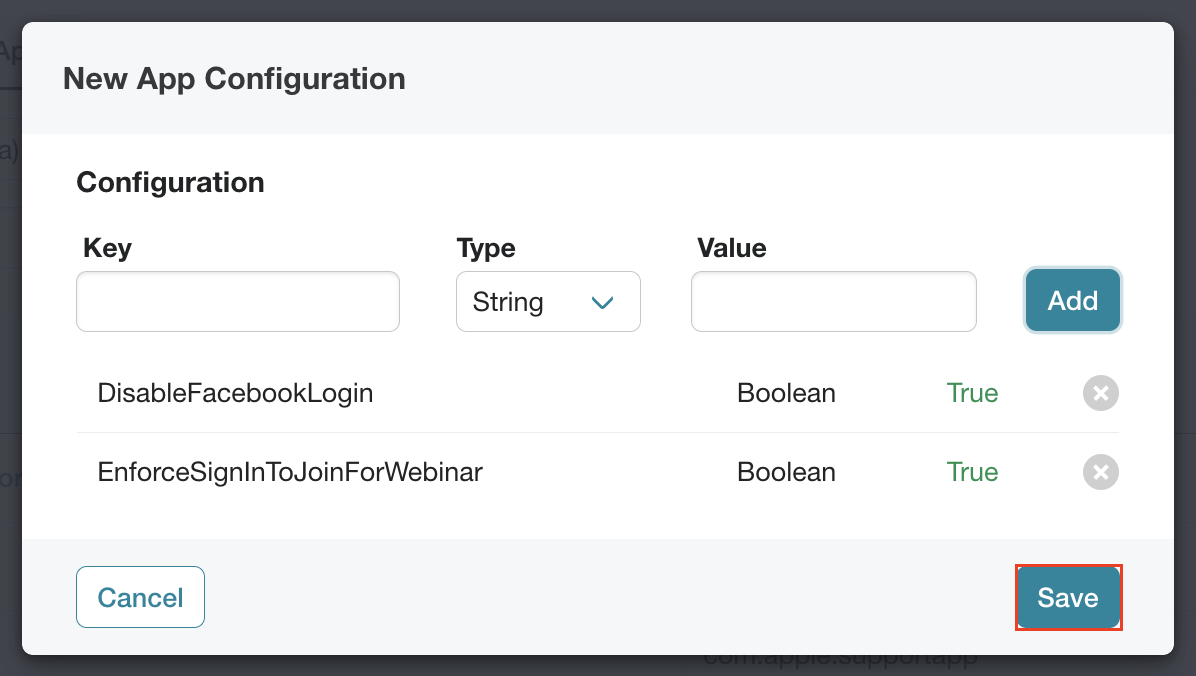The image size is (1196, 676).
Task: Focus the Key text field
Action: [238, 301]
